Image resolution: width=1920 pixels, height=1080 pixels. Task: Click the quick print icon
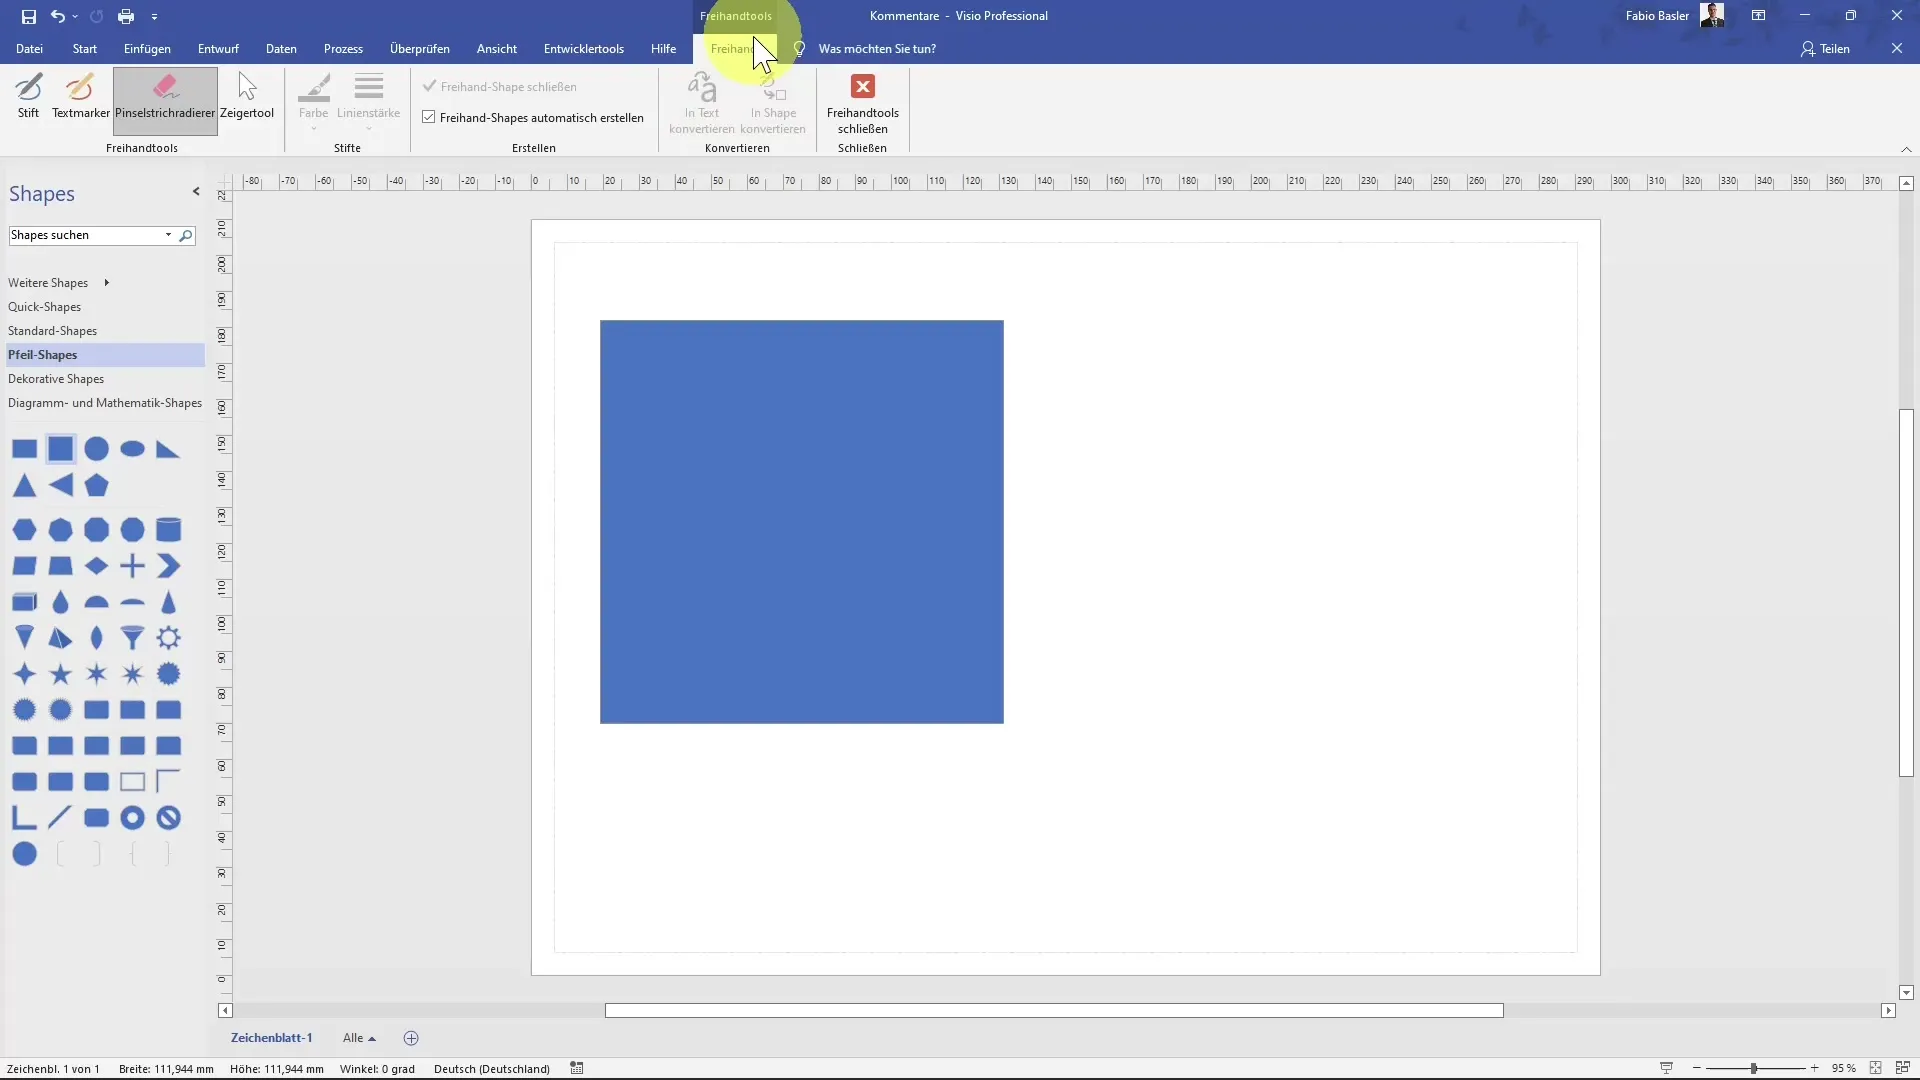[x=125, y=16]
